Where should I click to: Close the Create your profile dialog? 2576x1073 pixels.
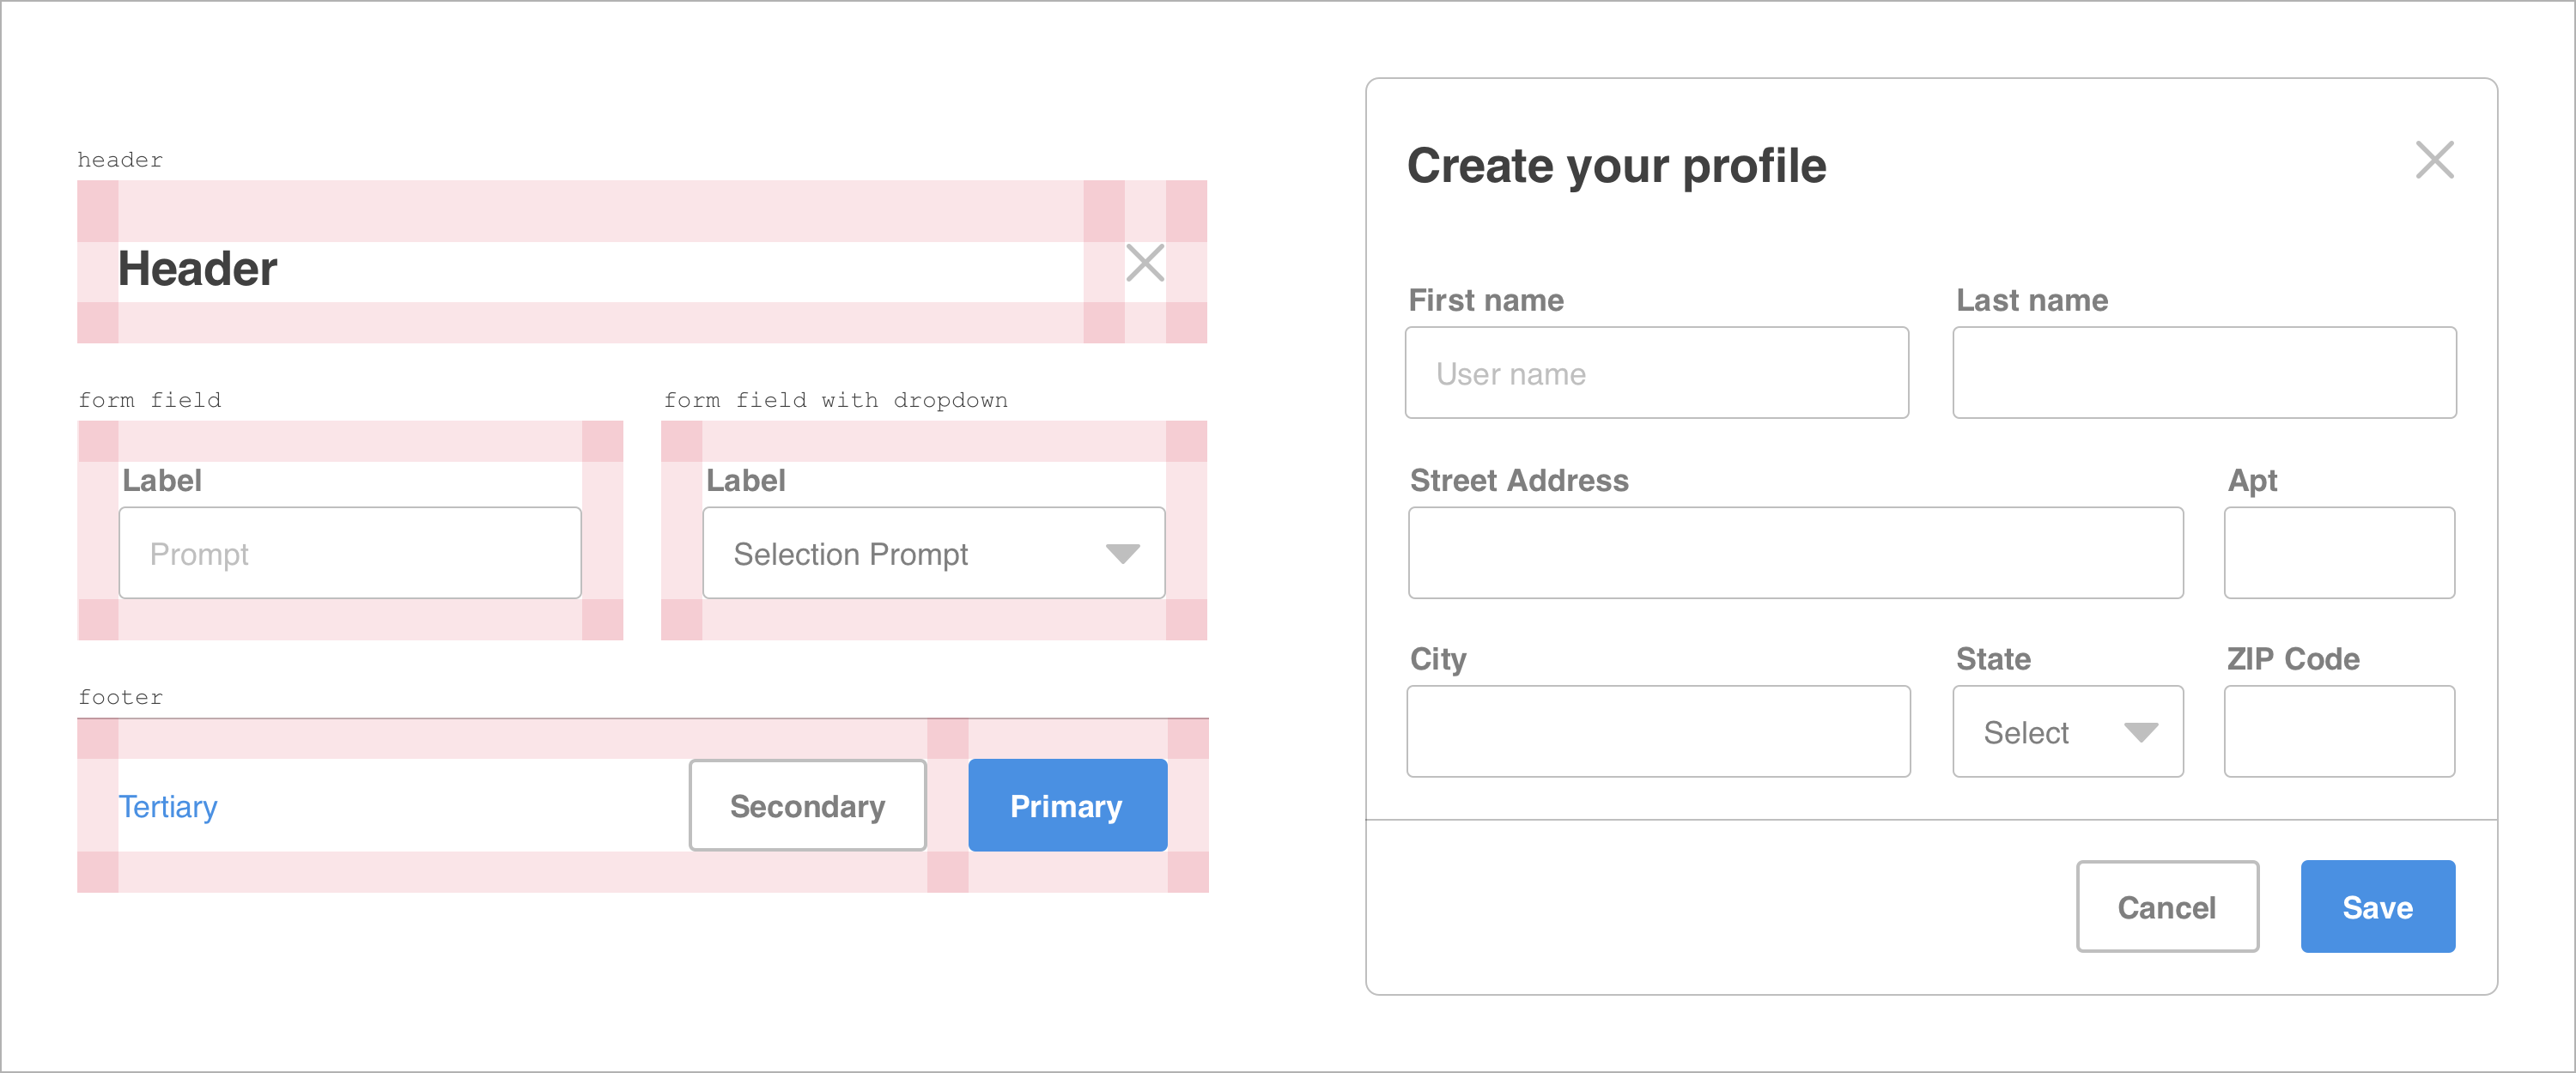pos(2433,160)
